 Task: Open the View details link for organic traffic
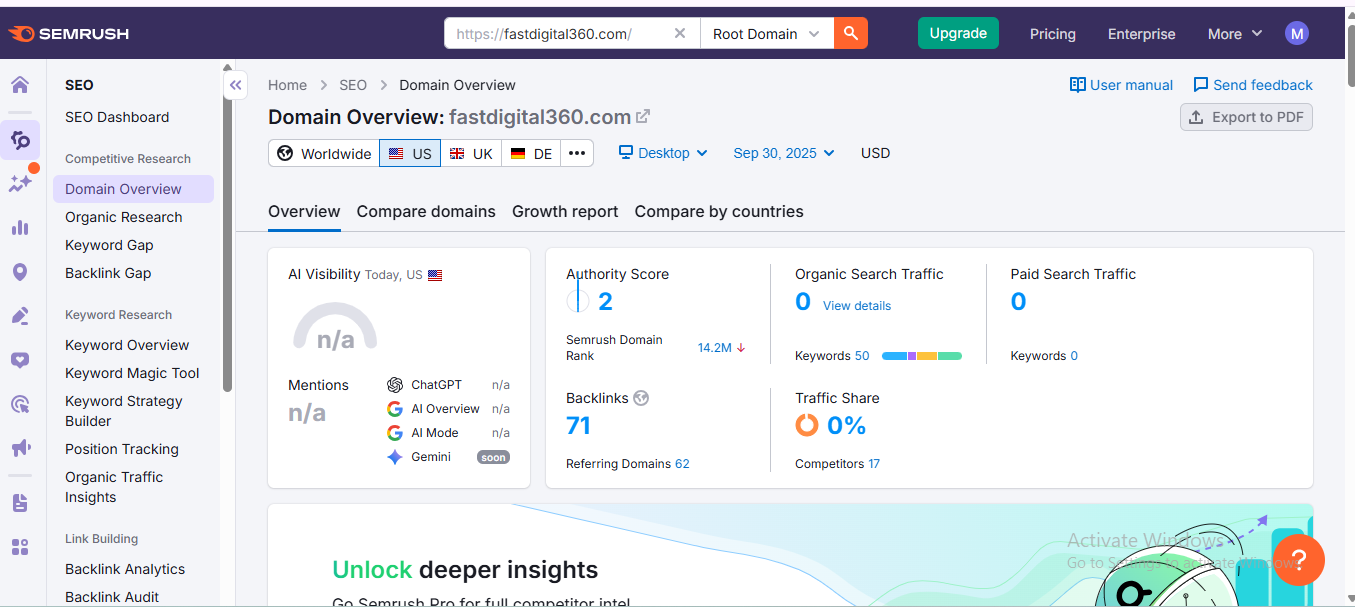coord(856,305)
